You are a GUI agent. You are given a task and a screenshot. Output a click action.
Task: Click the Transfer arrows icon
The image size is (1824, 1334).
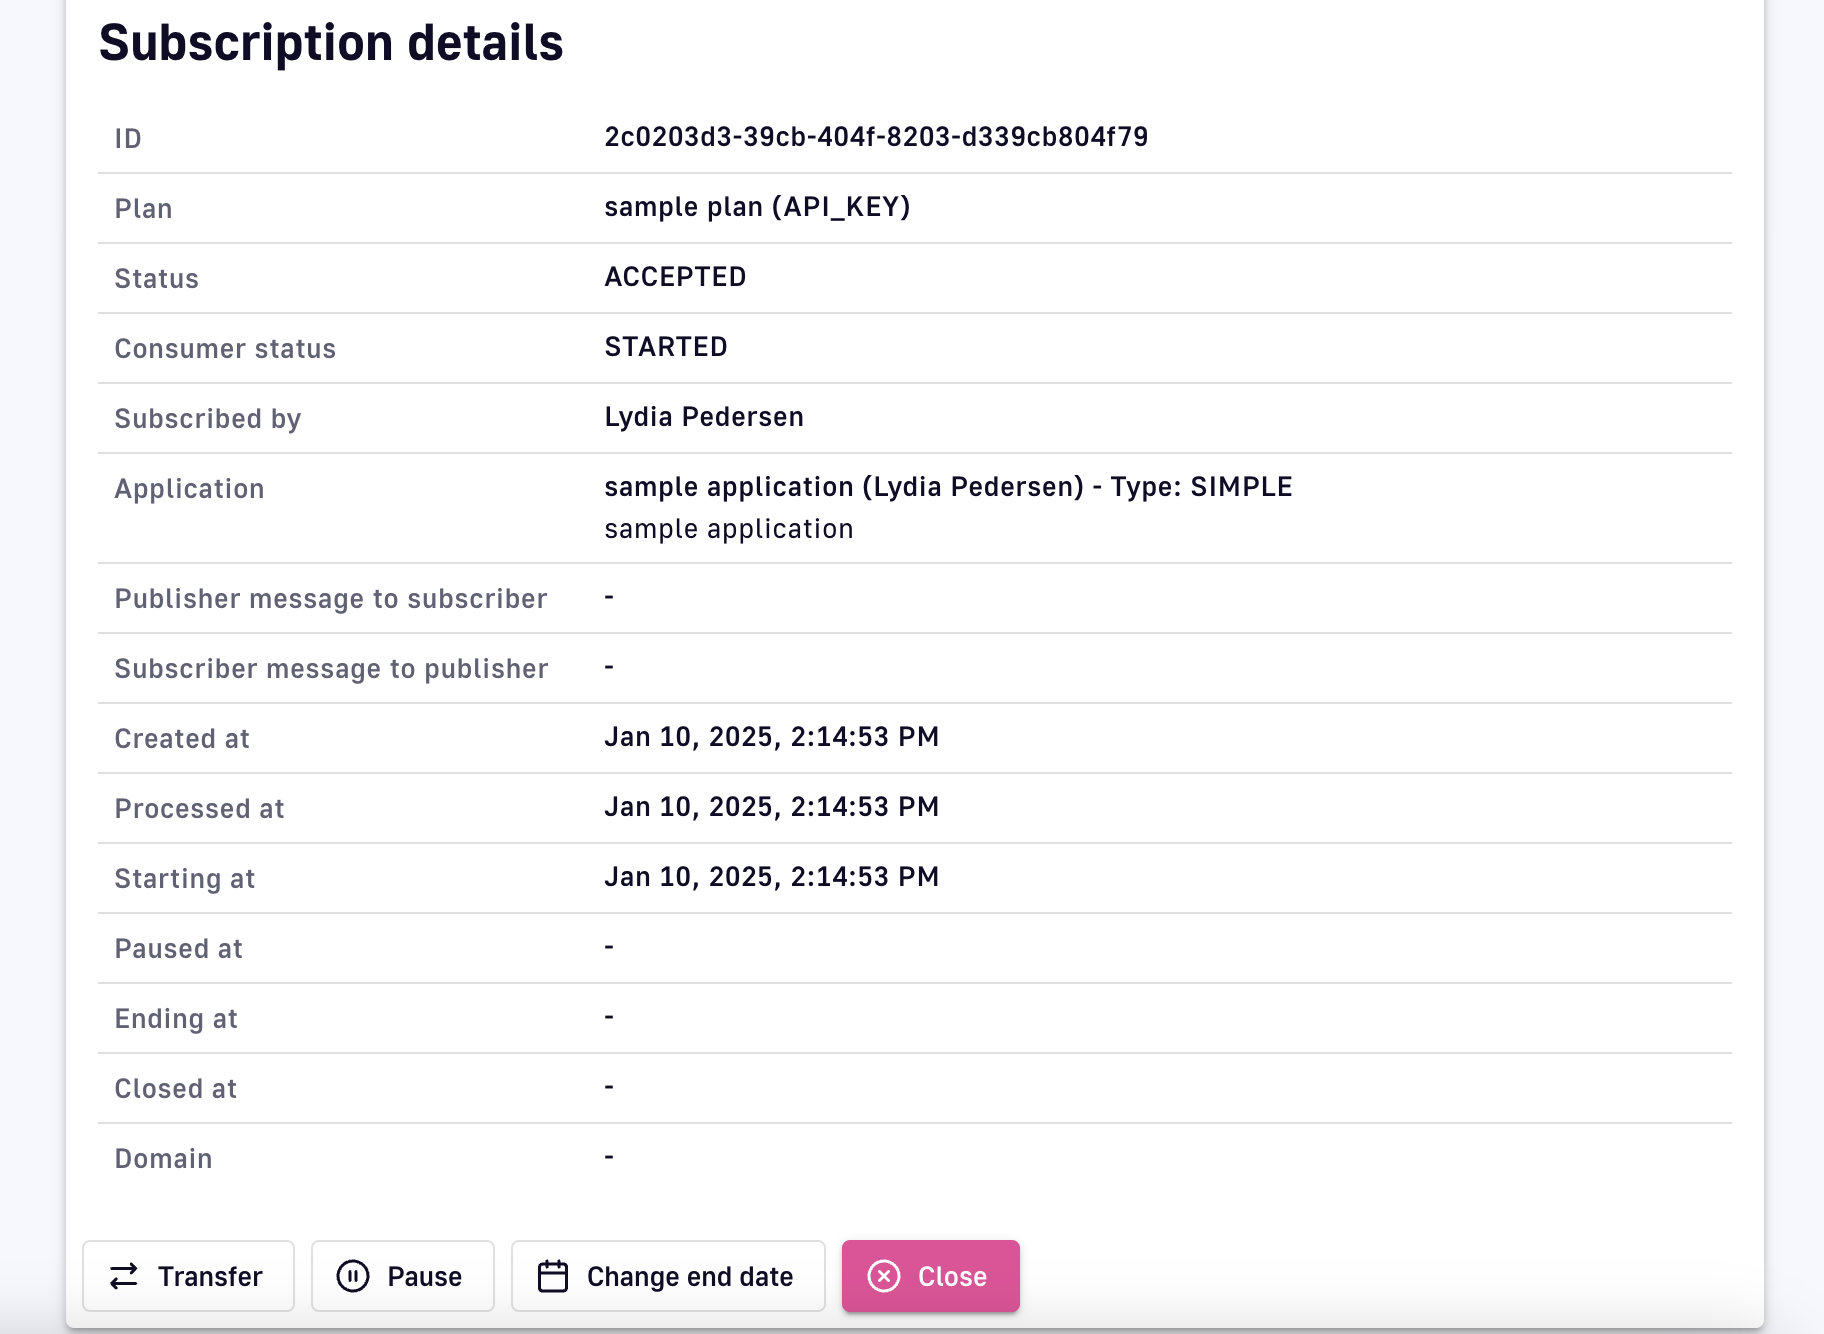[124, 1276]
